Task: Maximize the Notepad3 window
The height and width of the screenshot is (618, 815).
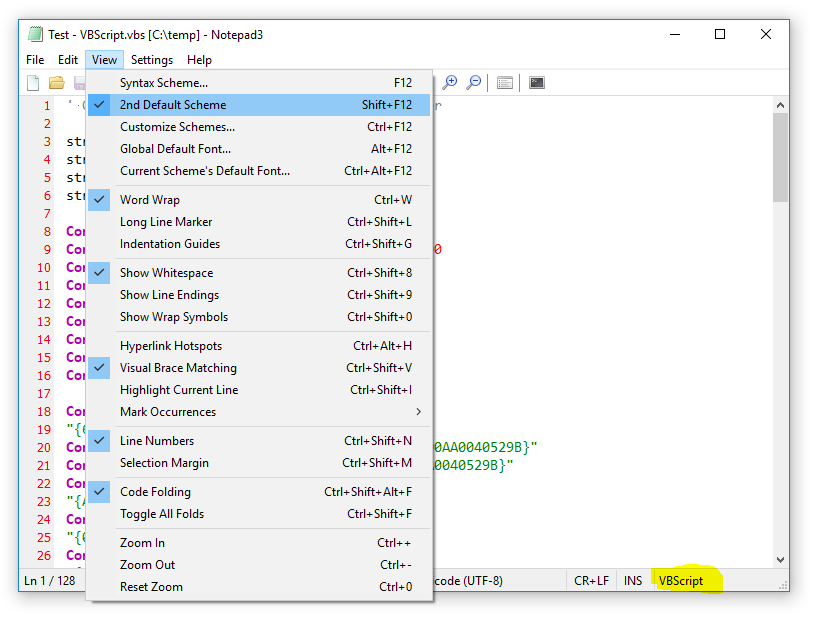Action: click(720, 34)
